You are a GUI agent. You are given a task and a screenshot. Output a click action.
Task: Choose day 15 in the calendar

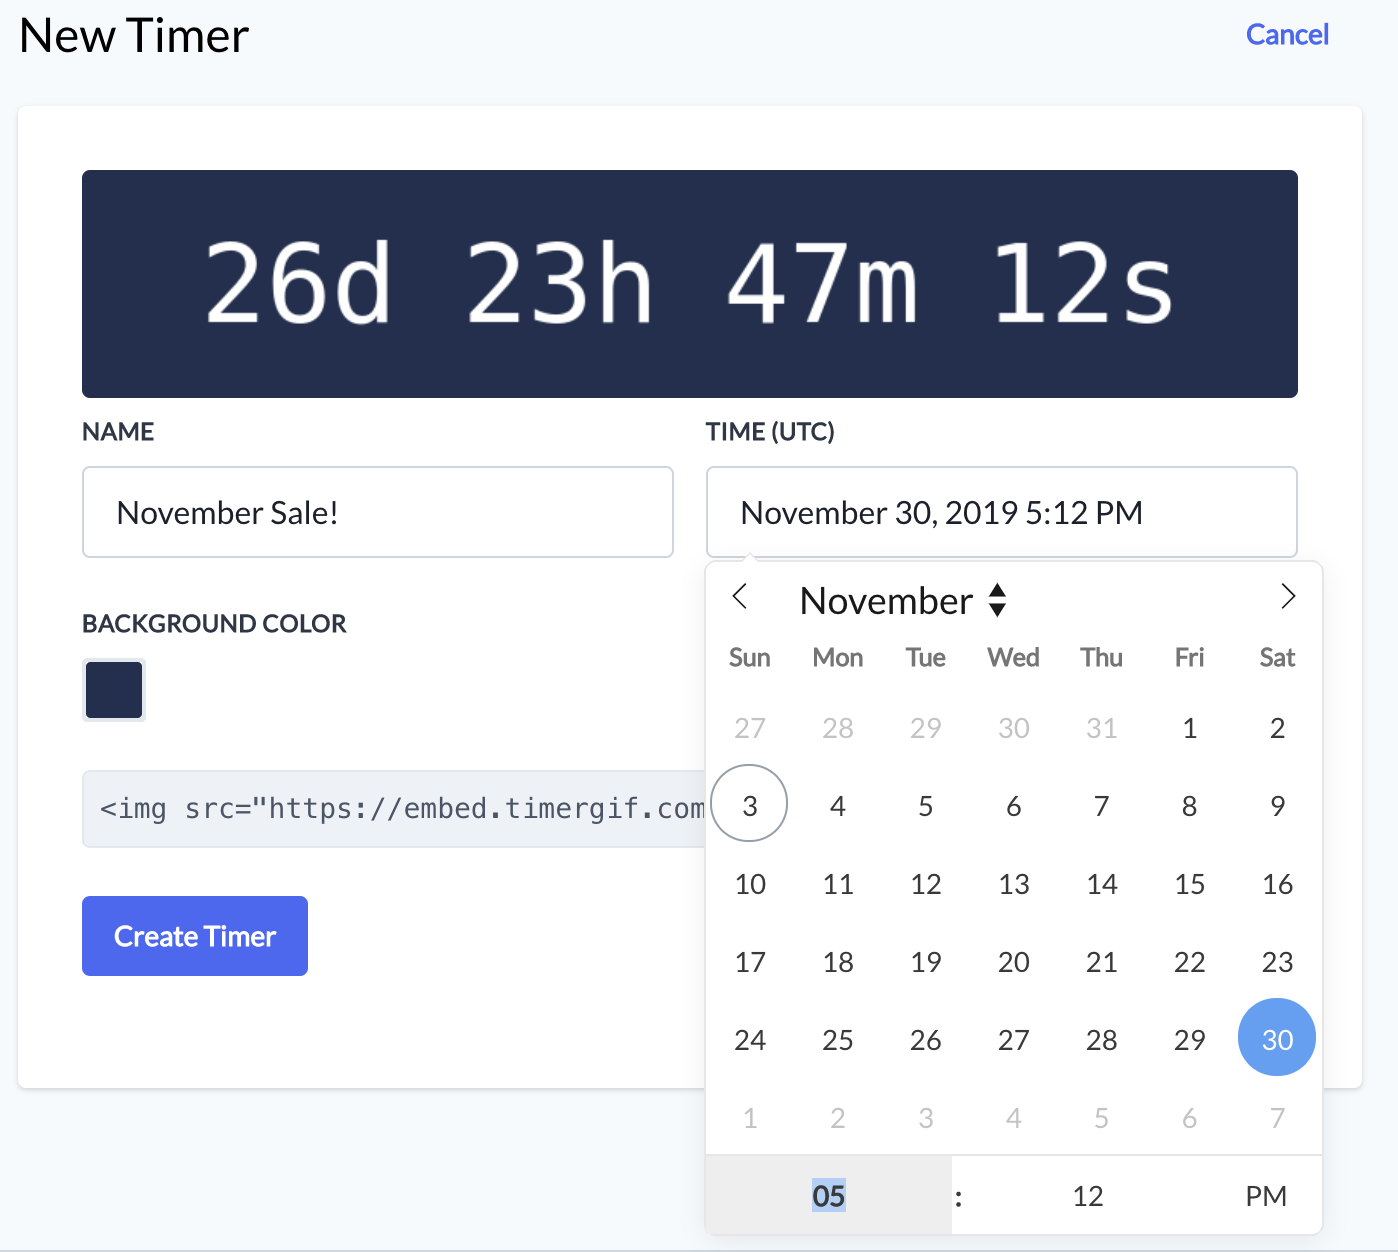[x=1189, y=883]
